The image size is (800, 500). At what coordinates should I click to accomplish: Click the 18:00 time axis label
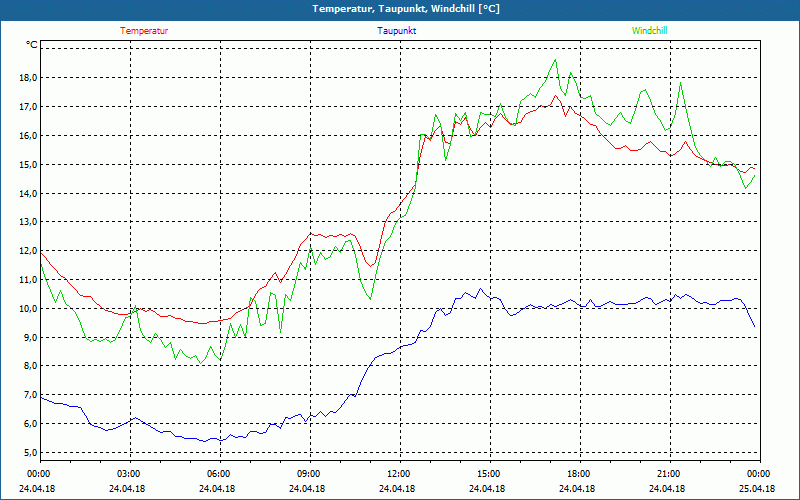pos(578,474)
